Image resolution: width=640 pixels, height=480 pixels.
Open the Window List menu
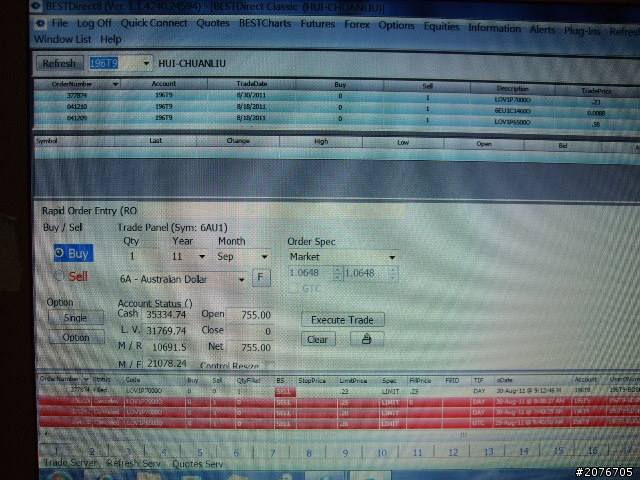[x=62, y=39]
